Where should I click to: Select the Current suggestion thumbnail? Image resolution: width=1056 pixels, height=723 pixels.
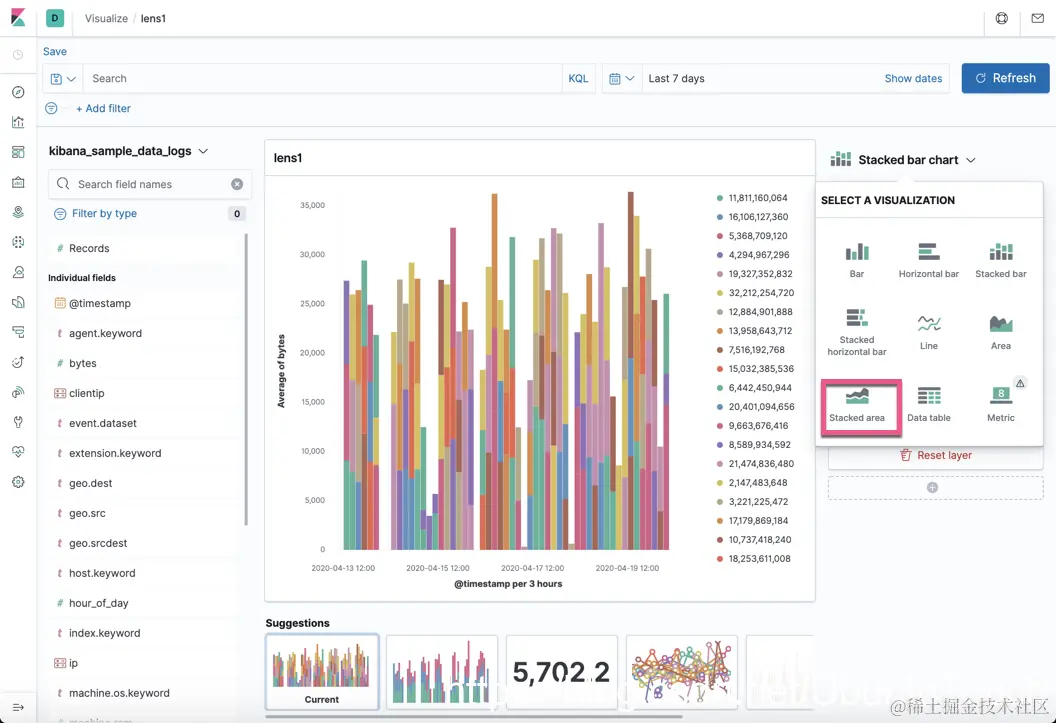pos(322,672)
